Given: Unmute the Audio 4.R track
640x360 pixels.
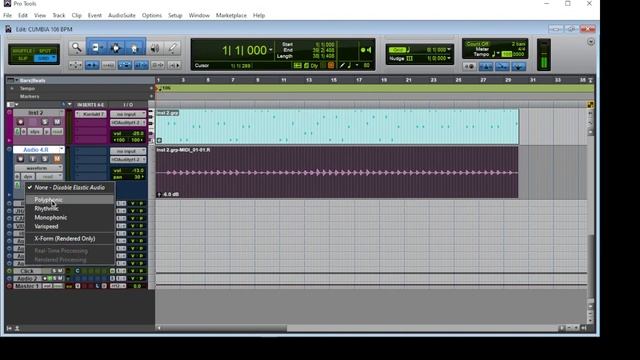Looking at the screenshot, I should pyautogui.click(x=57, y=159).
